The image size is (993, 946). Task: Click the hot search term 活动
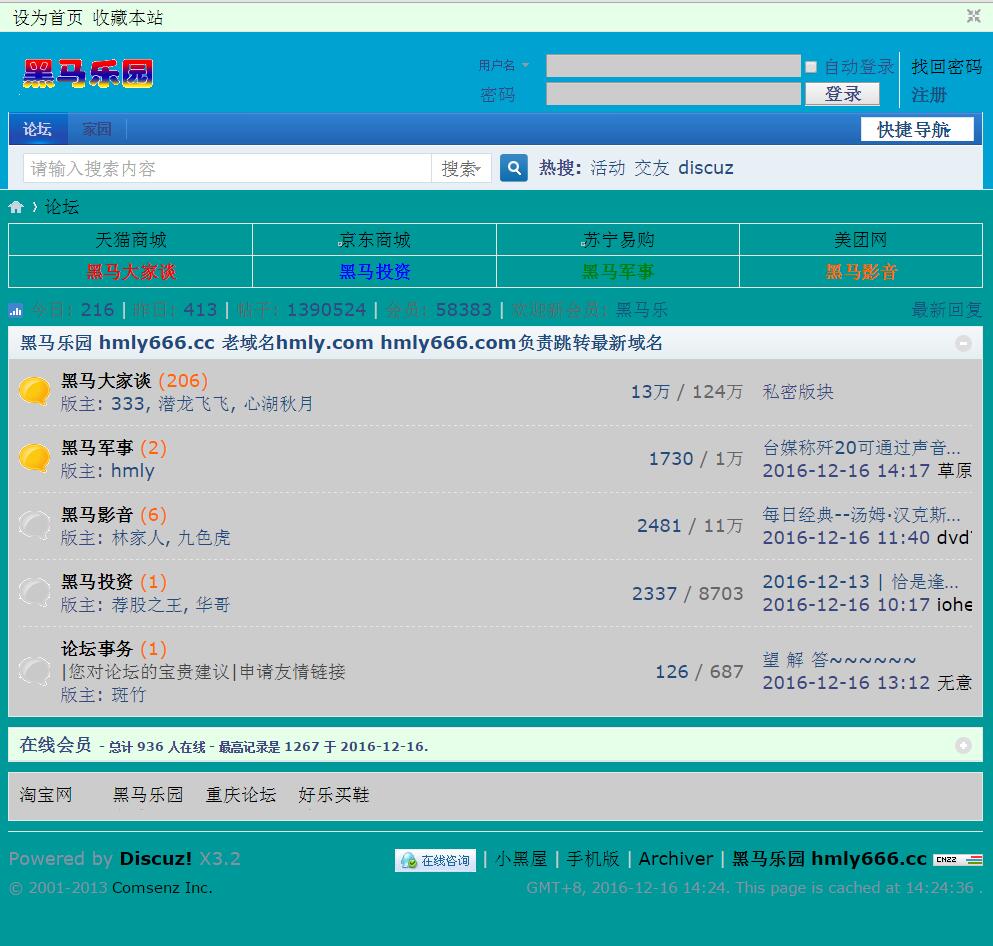[607, 168]
